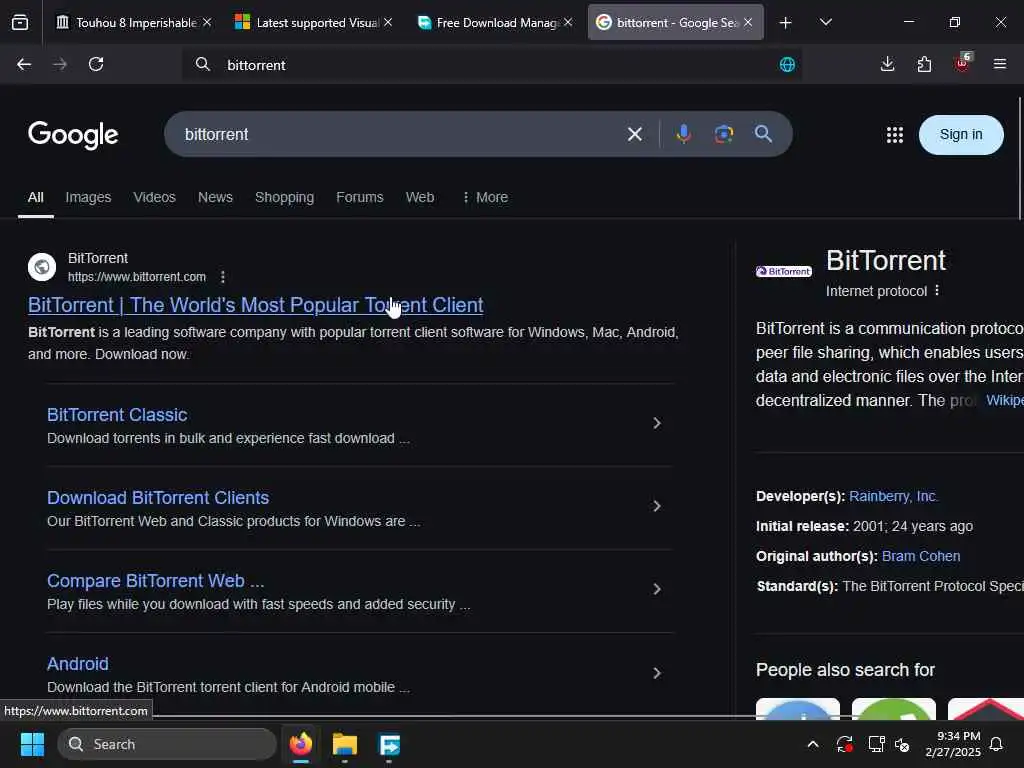1024x768 pixels.
Task: Open the muted volume tray icon
Action: (903, 744)
